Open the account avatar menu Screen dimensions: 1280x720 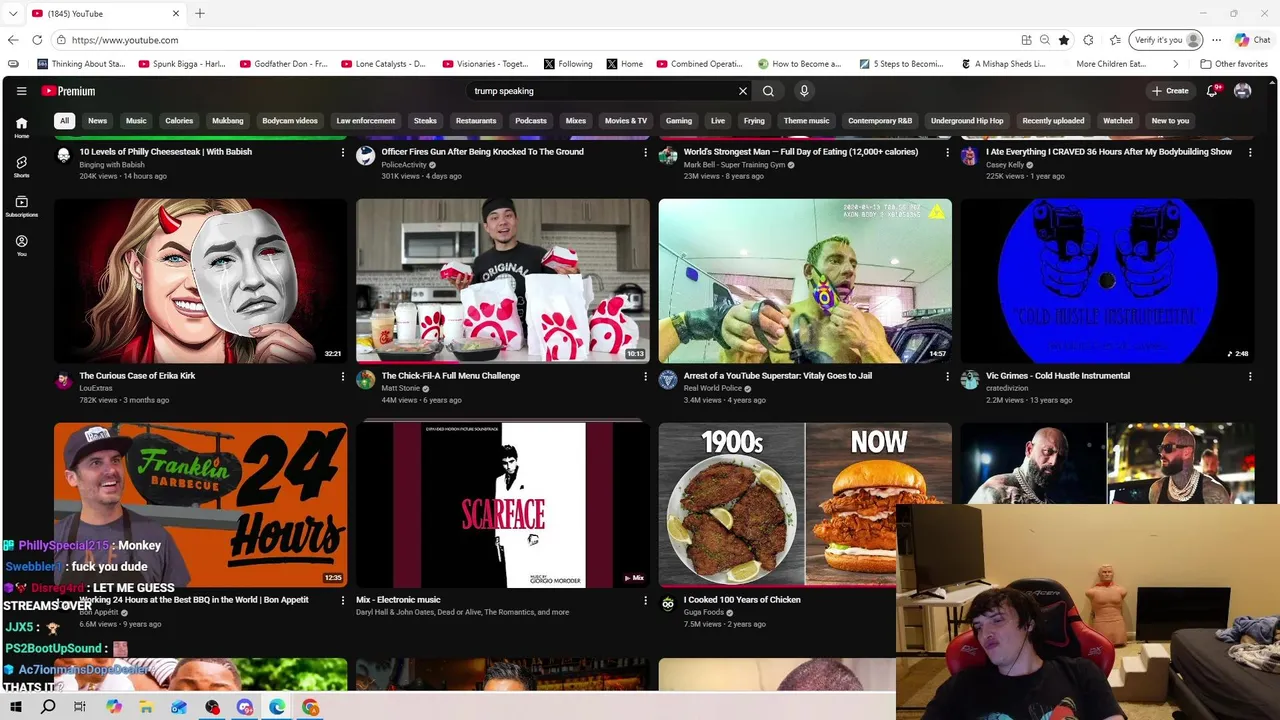click(x=1243, y=91)
